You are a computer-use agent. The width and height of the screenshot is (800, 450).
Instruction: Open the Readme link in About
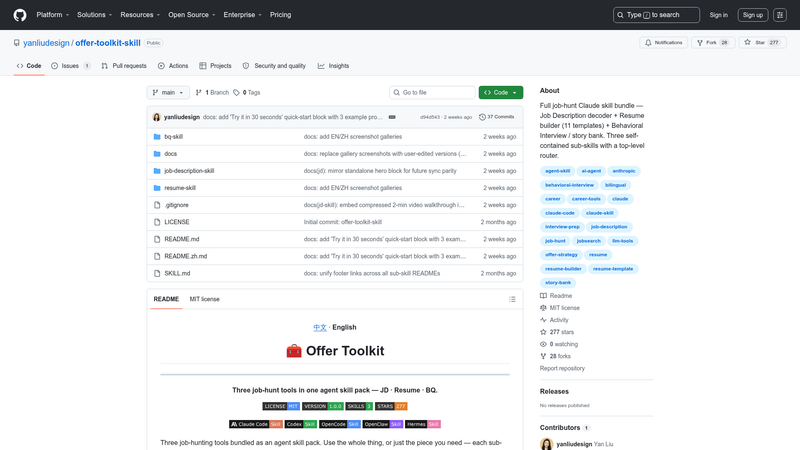click(556, 296)
